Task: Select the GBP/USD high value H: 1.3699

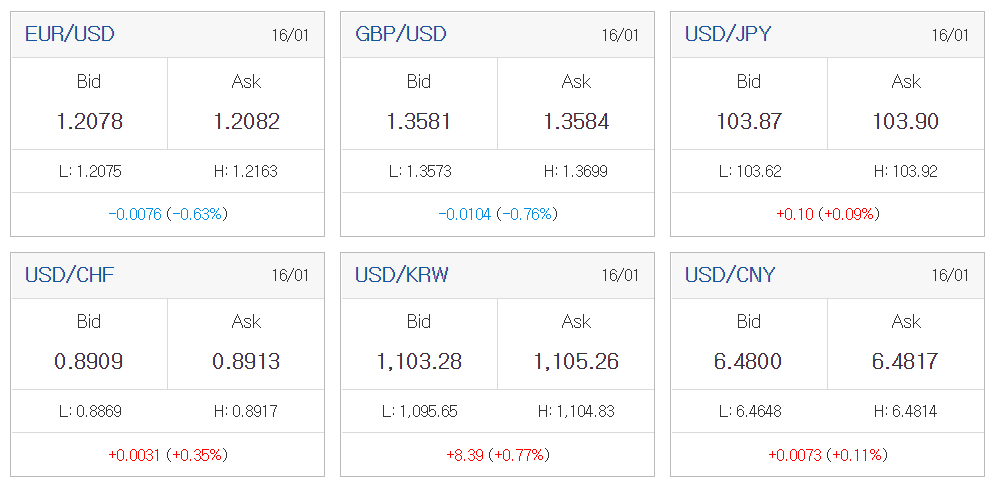Action: [576, 172]
